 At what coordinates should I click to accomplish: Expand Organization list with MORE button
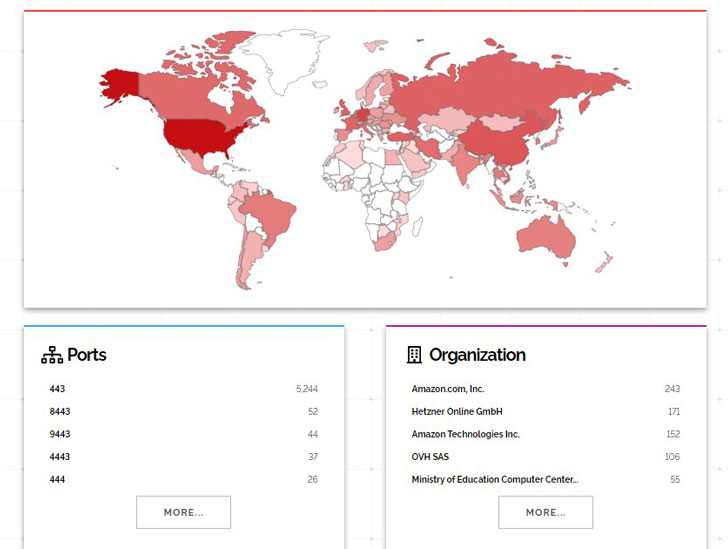tap(545, 512)
